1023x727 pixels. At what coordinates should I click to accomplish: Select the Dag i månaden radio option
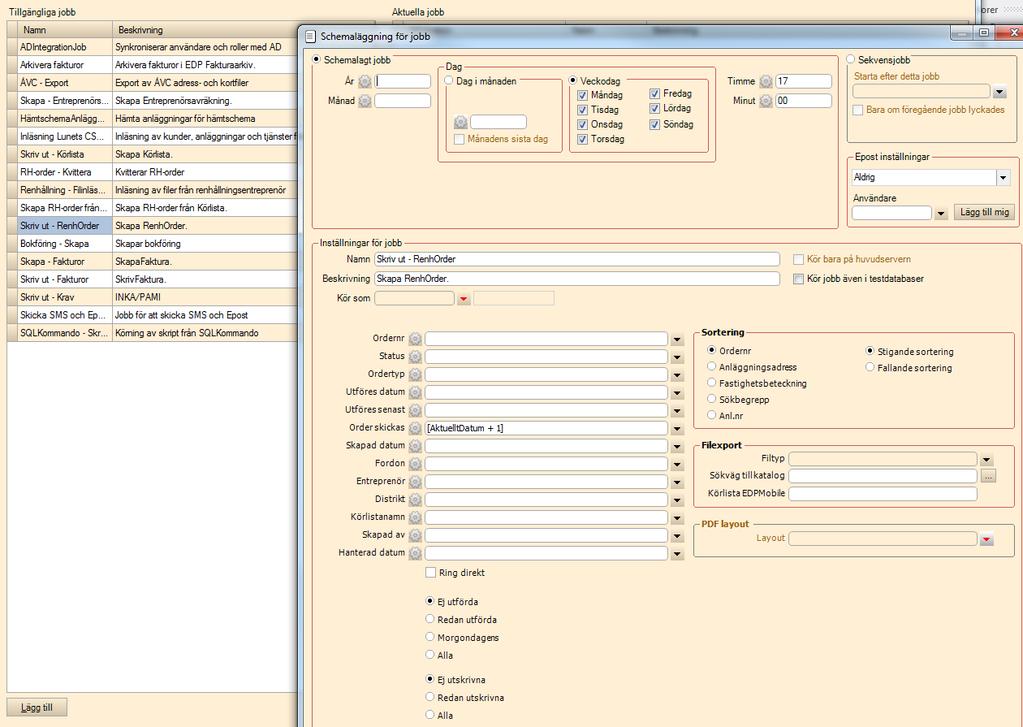tap(449, 81)
